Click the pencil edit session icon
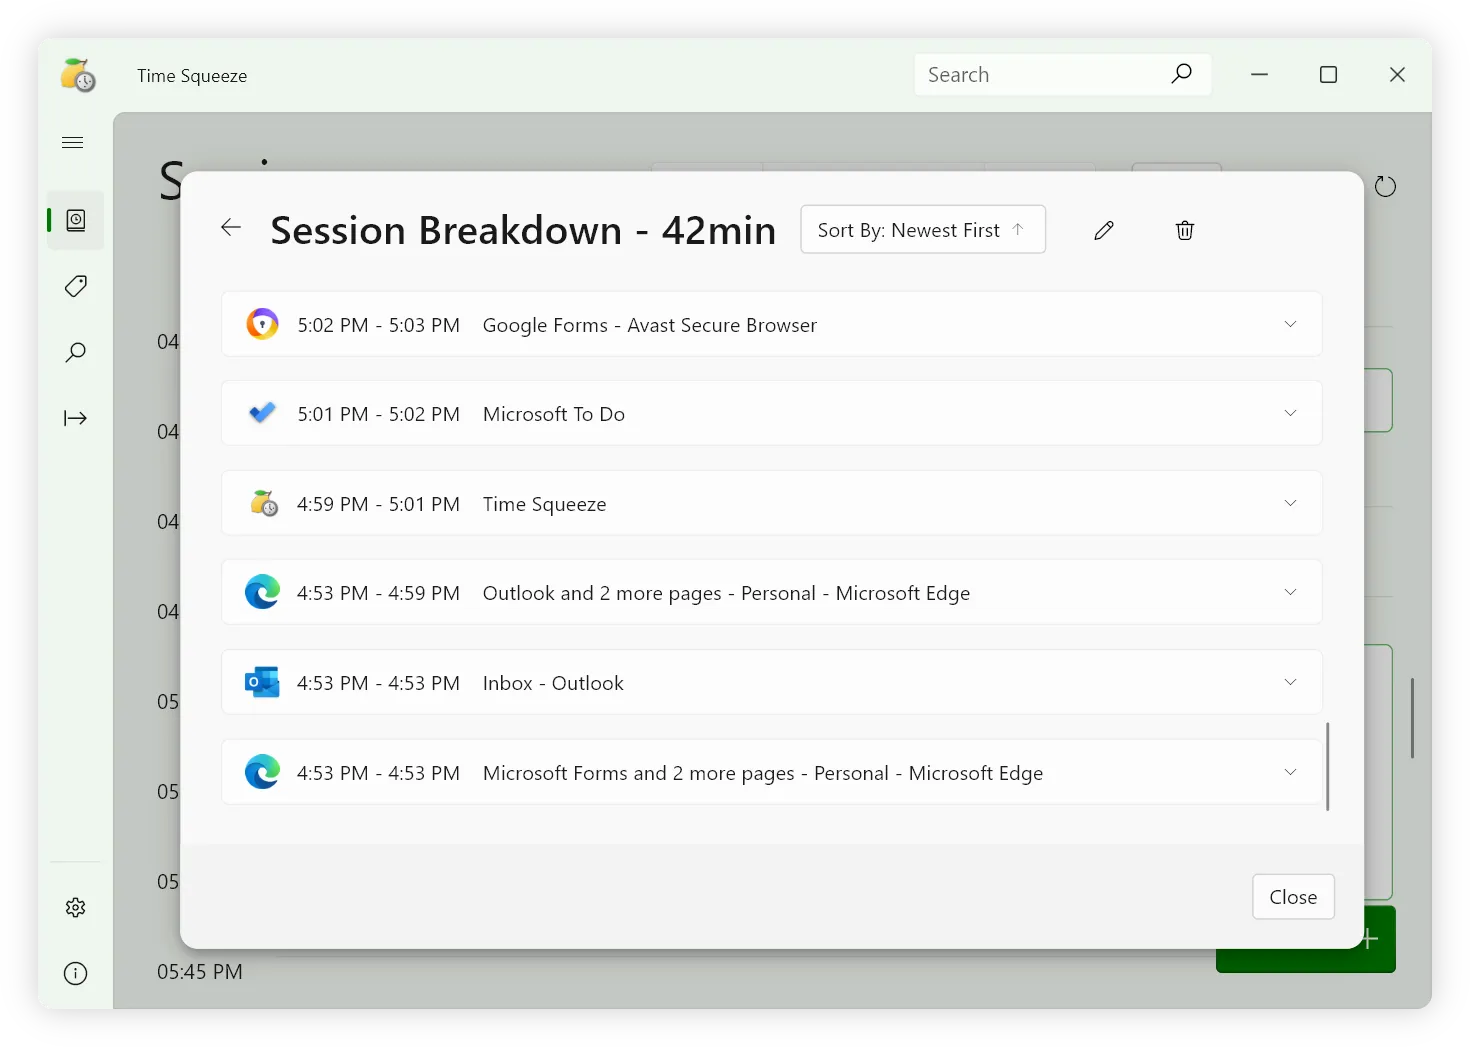Viewport: 1470px width, 1047px height. pyautogui.click(x=1104, y=231)
